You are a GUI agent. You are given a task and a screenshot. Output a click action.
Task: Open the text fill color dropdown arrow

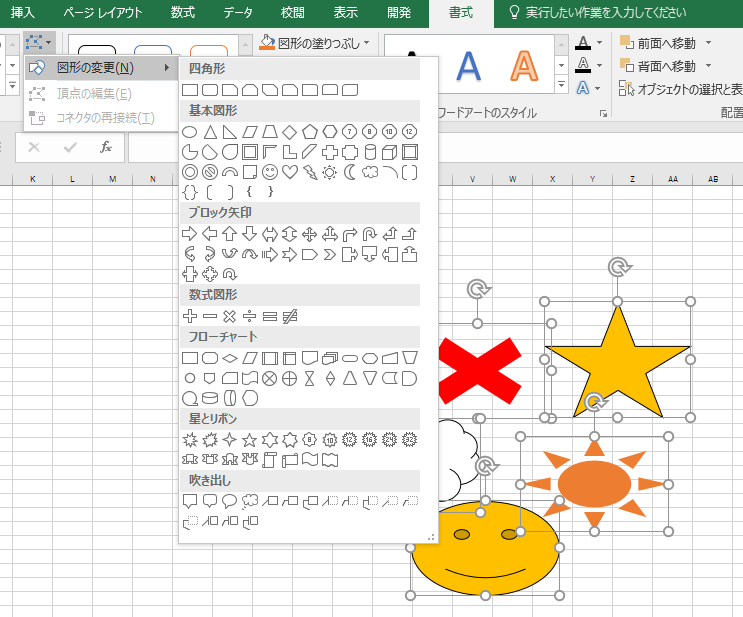click(600, 43)
